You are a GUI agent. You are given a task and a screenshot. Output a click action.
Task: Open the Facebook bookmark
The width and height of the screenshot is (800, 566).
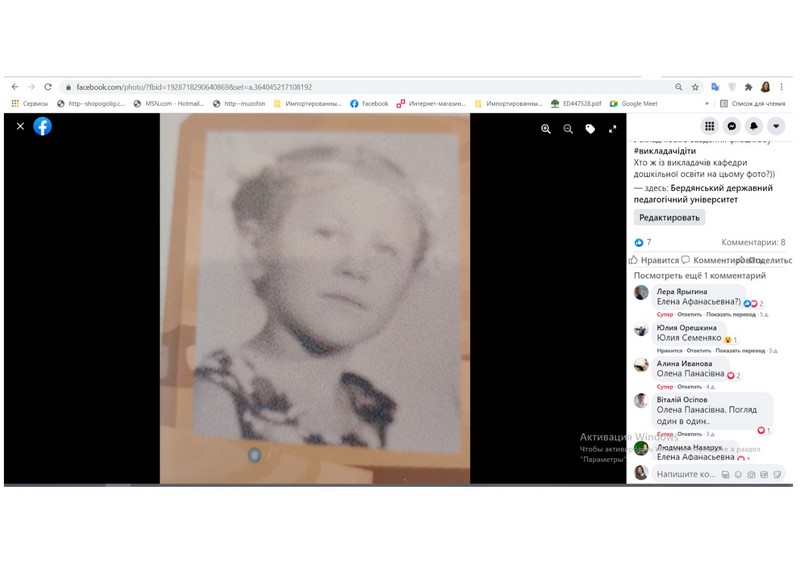369,104
